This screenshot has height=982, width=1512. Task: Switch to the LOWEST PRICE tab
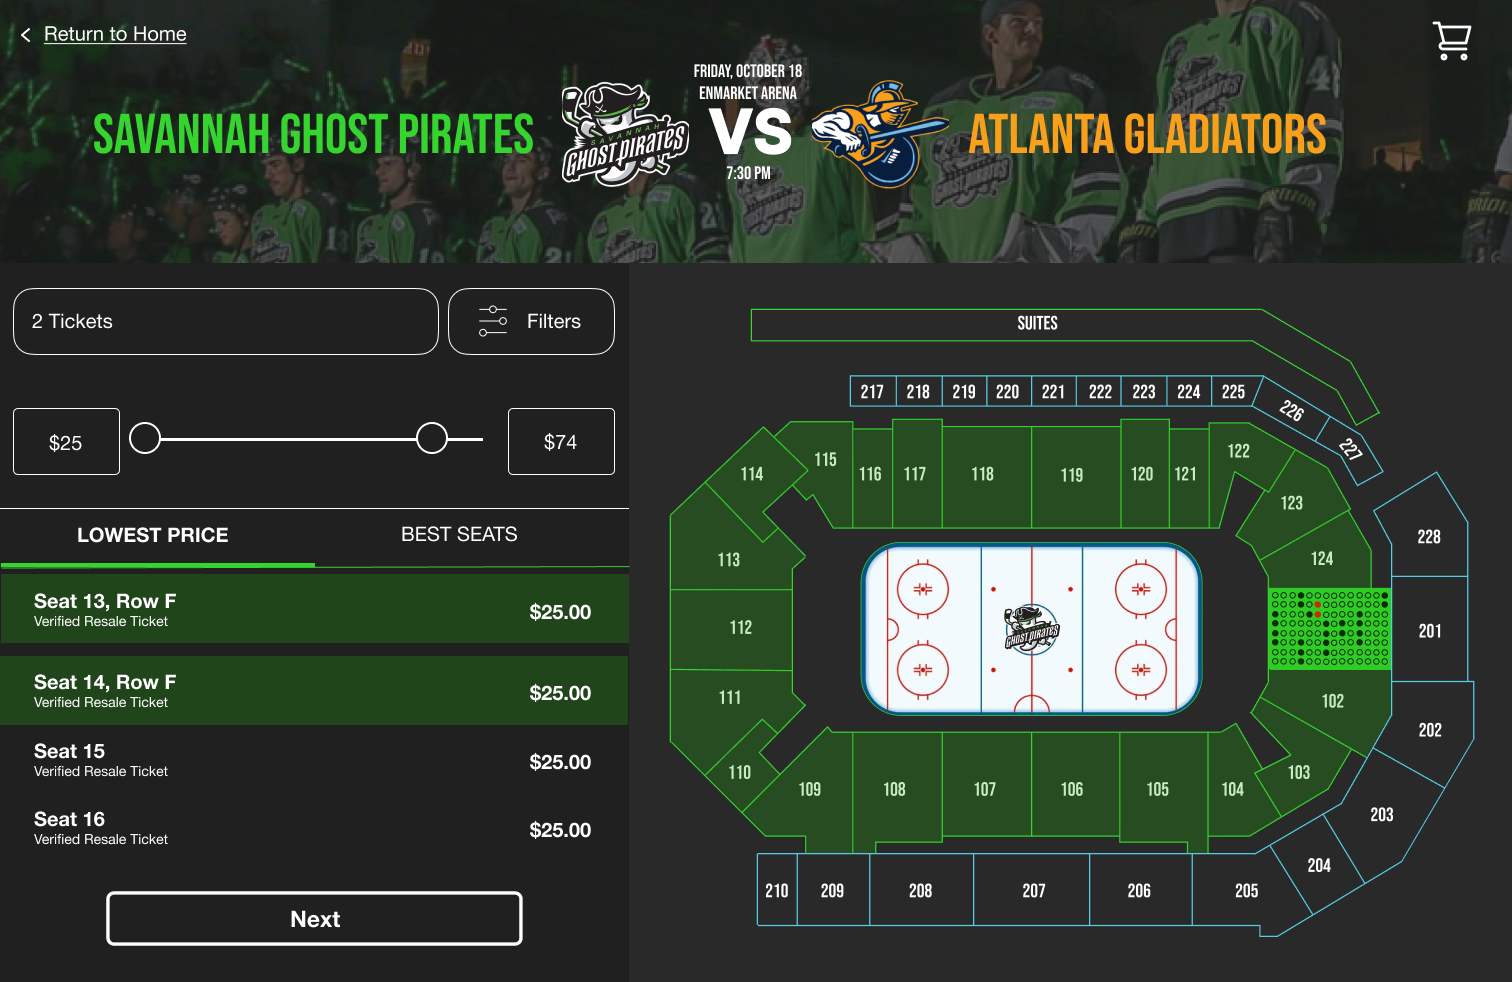[x=153, y=535]
